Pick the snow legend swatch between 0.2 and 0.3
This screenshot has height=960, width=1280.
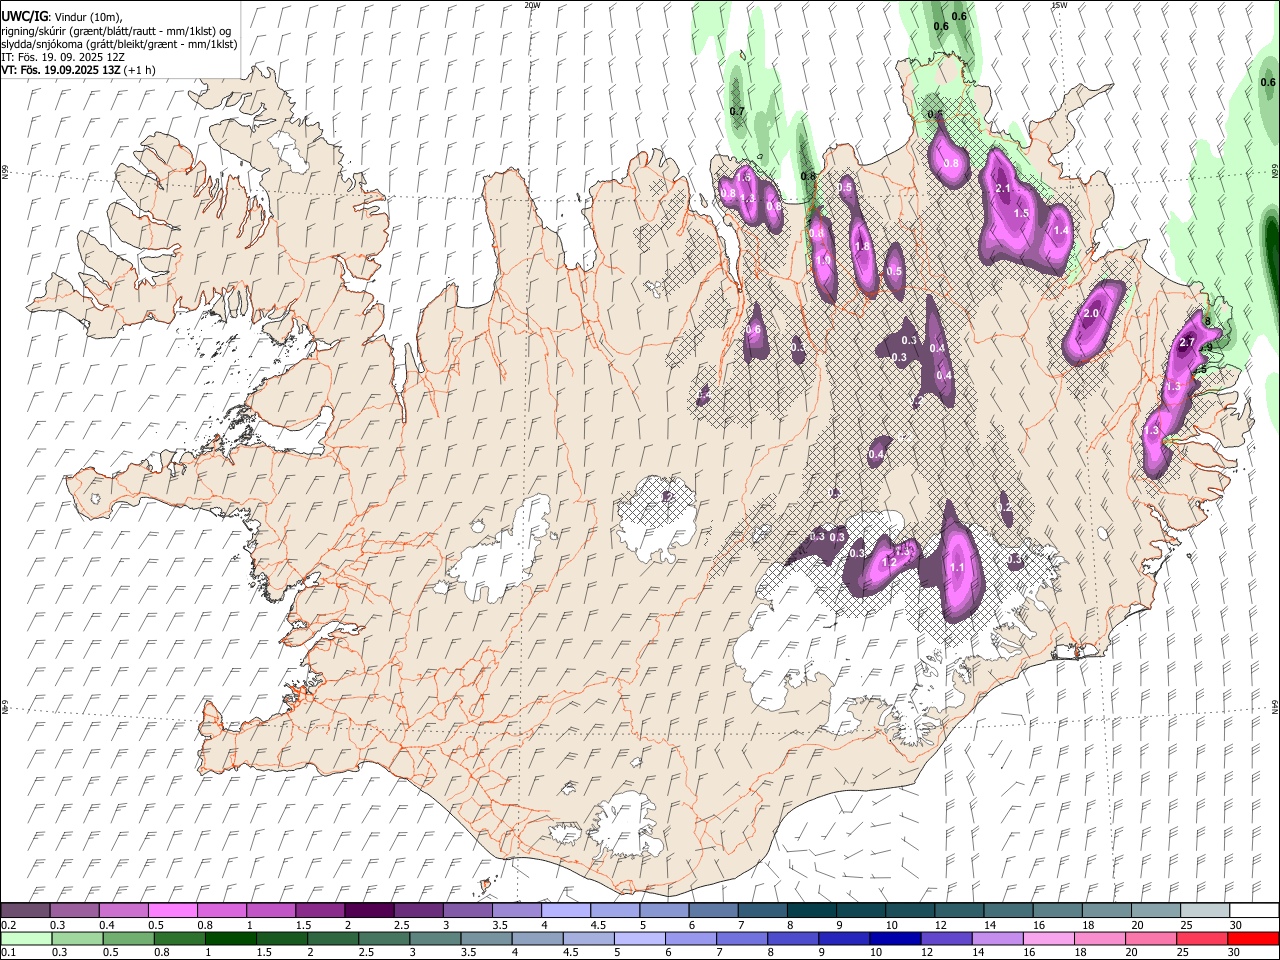point(25,910)
